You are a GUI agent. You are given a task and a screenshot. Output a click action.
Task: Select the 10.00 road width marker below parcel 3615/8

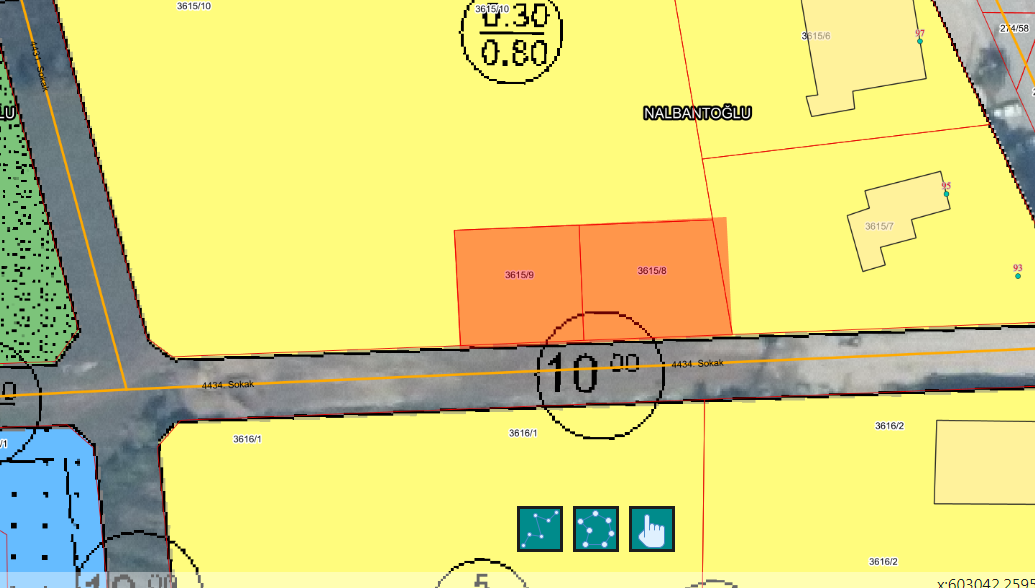coord(600,374)
